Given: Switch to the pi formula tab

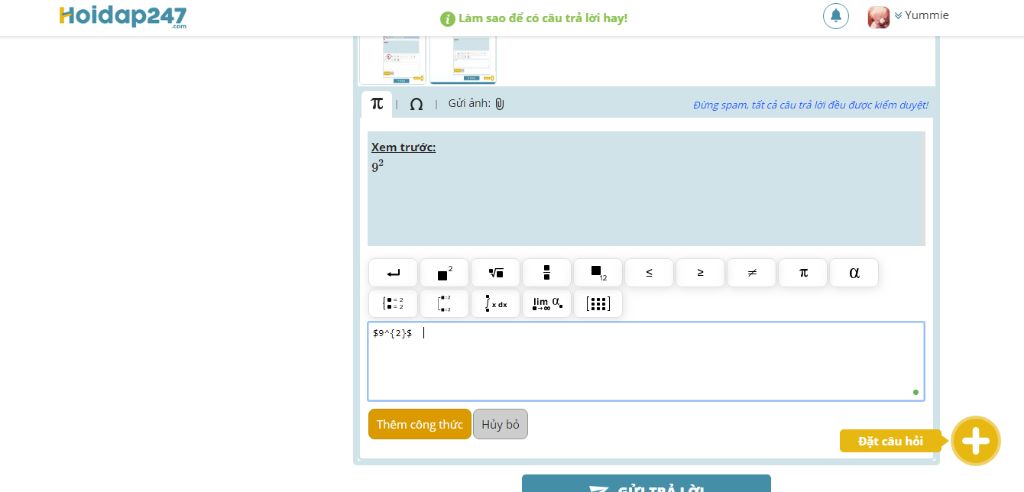Looking at the screenshot, I should (377, 104).
